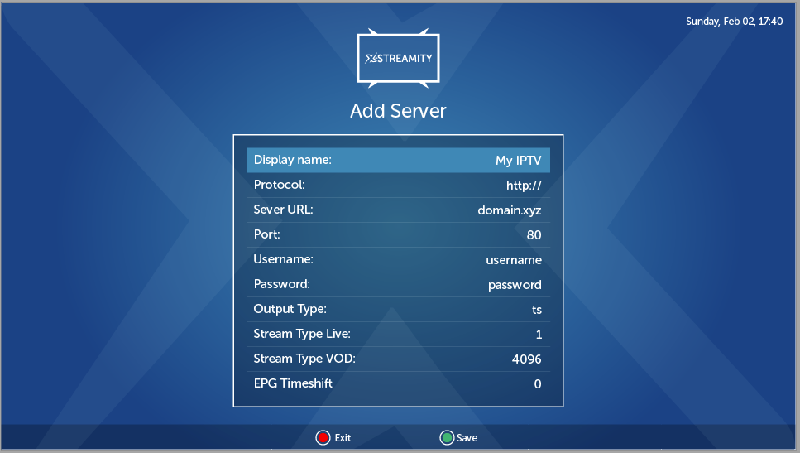800x453 pixels.
Task: Change the ts output type value
Action: click(x=537, y=310)
